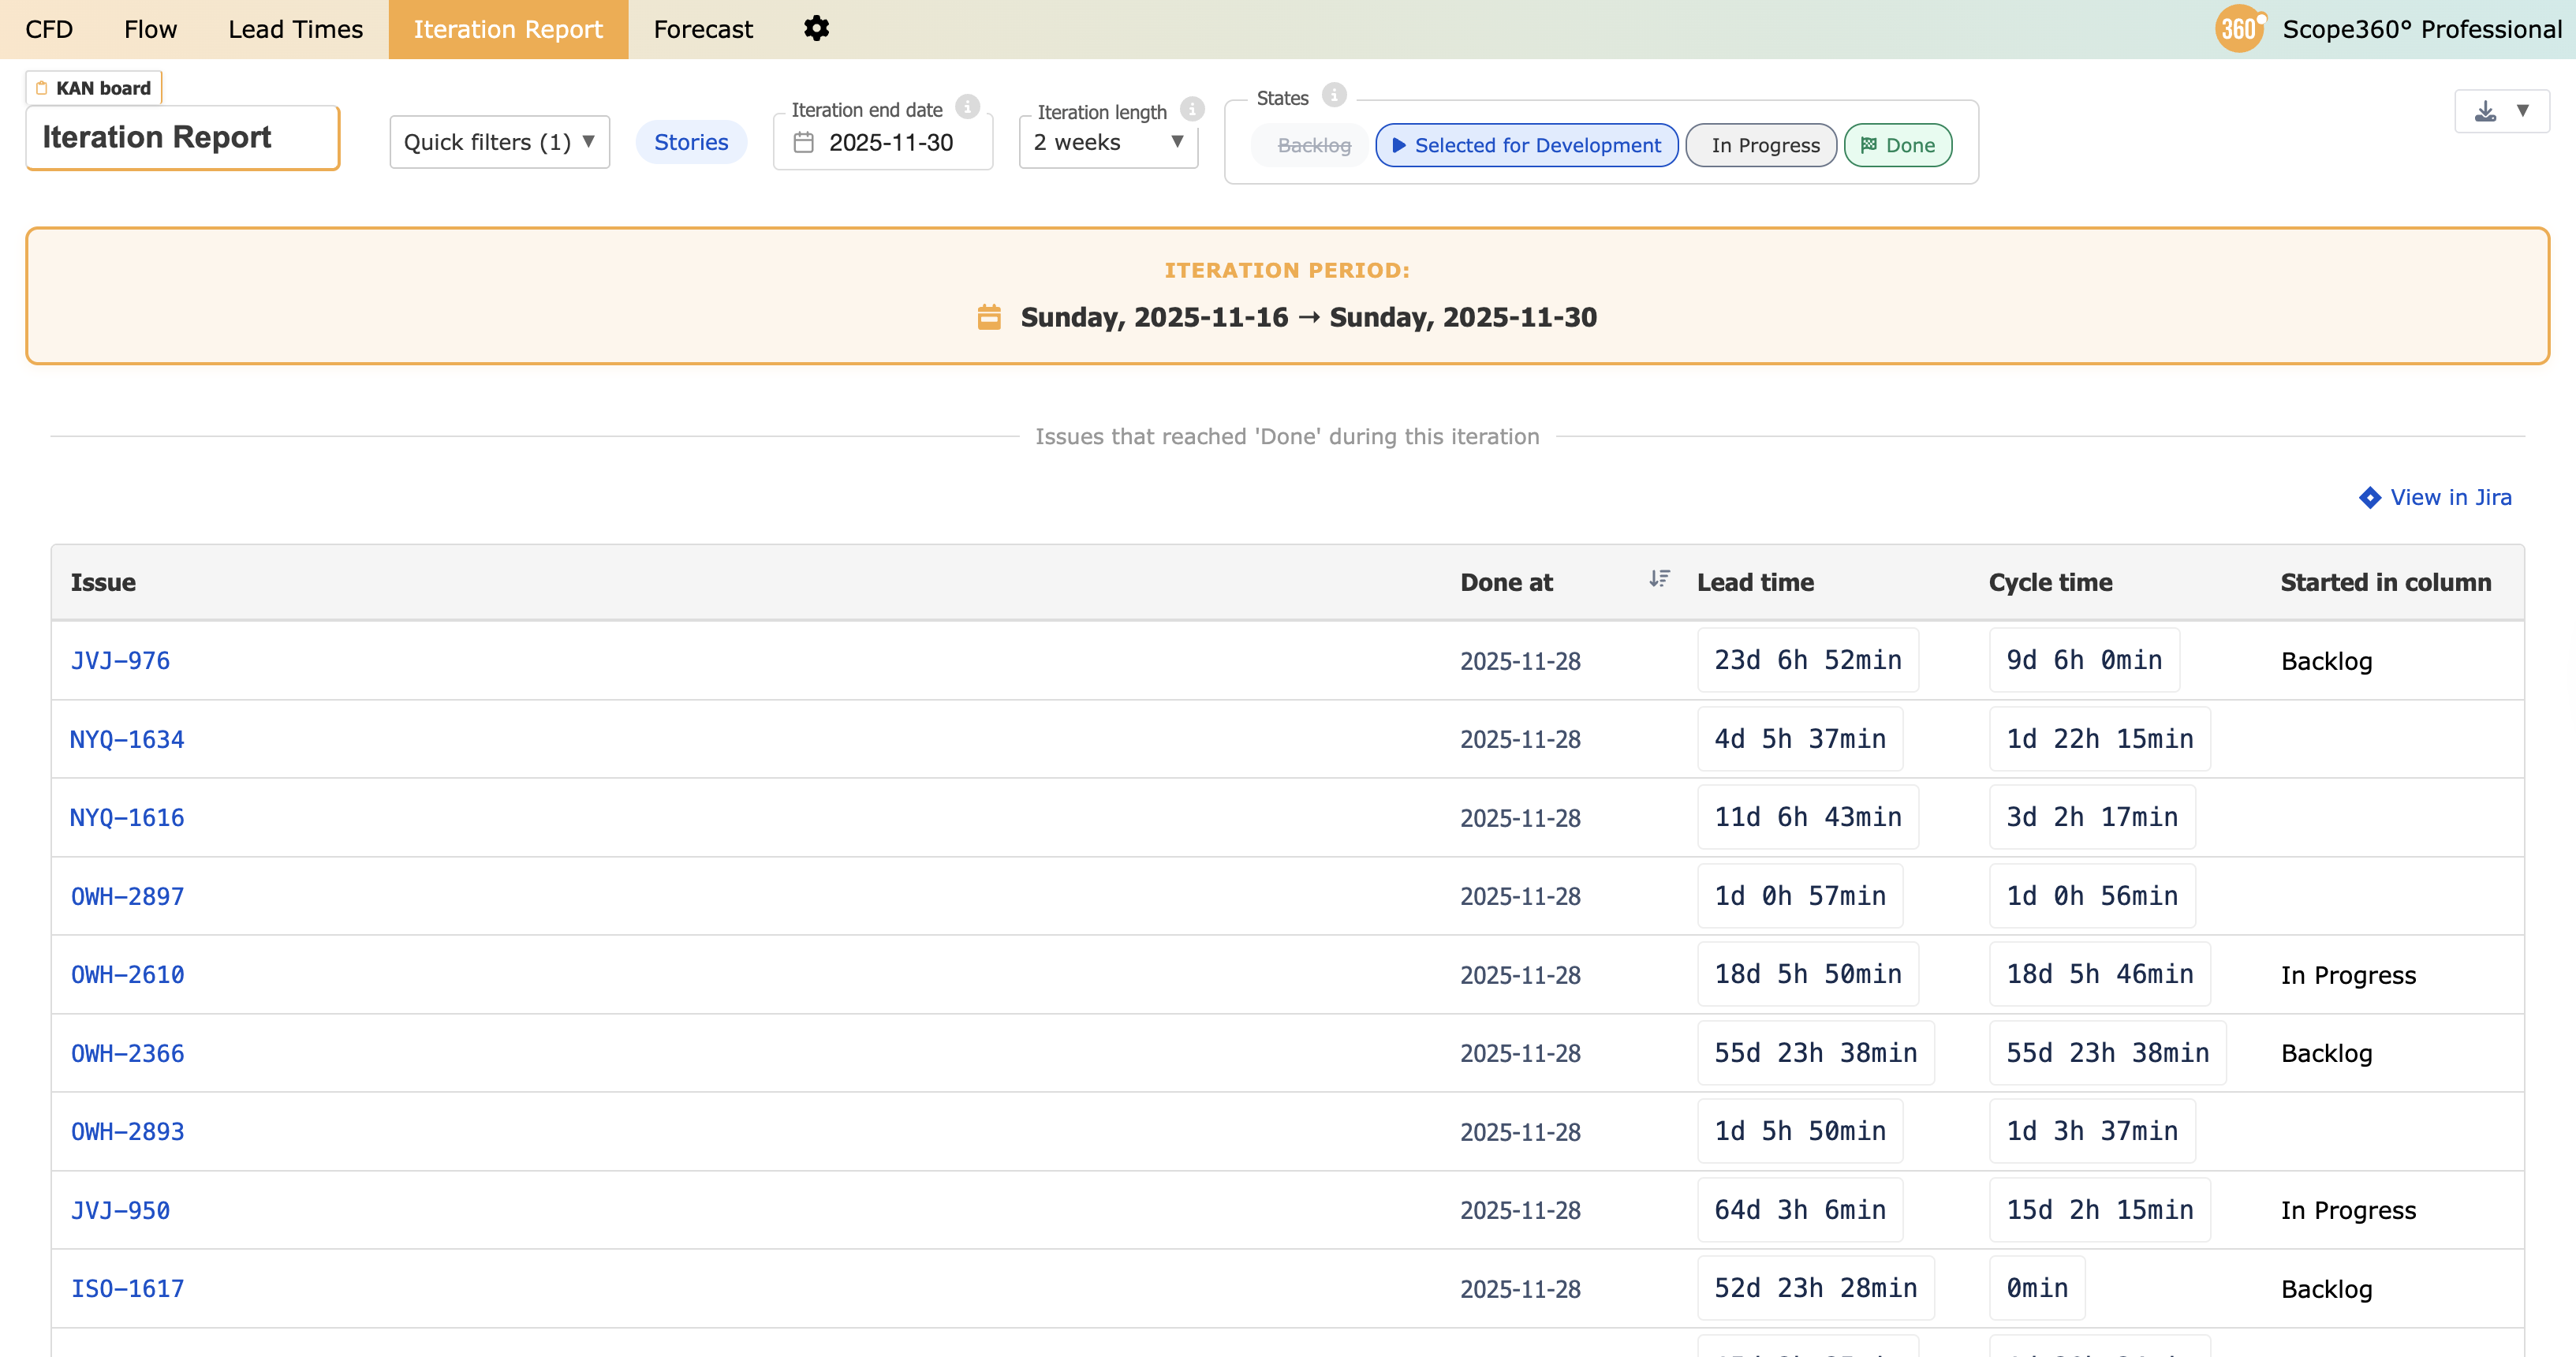
Task: Toggle the Backlog state chip
Action: coord(1313,146)
